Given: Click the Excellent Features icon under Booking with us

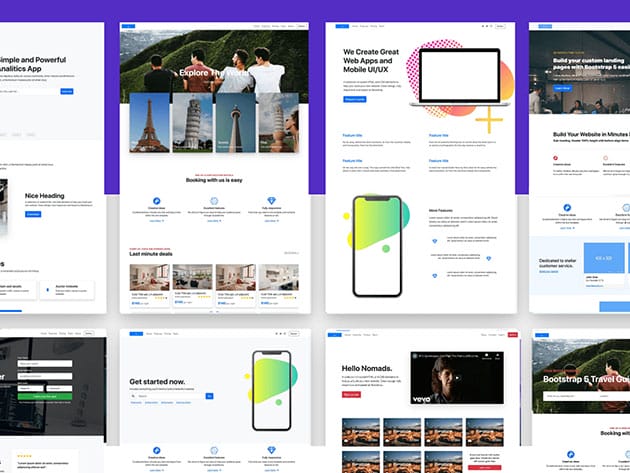Looking at the screenshot, I should pyautogui.click(x=214, y=200).
